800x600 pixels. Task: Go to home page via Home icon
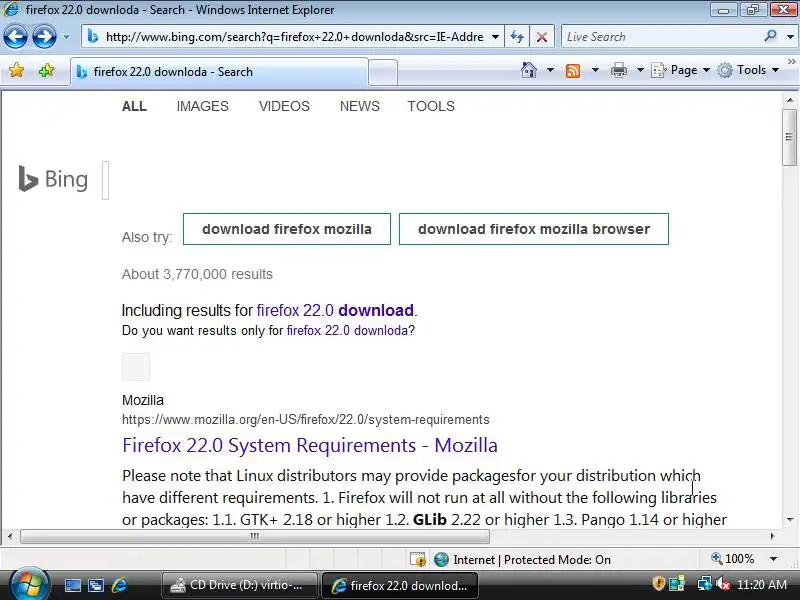(x=529, y=70)
